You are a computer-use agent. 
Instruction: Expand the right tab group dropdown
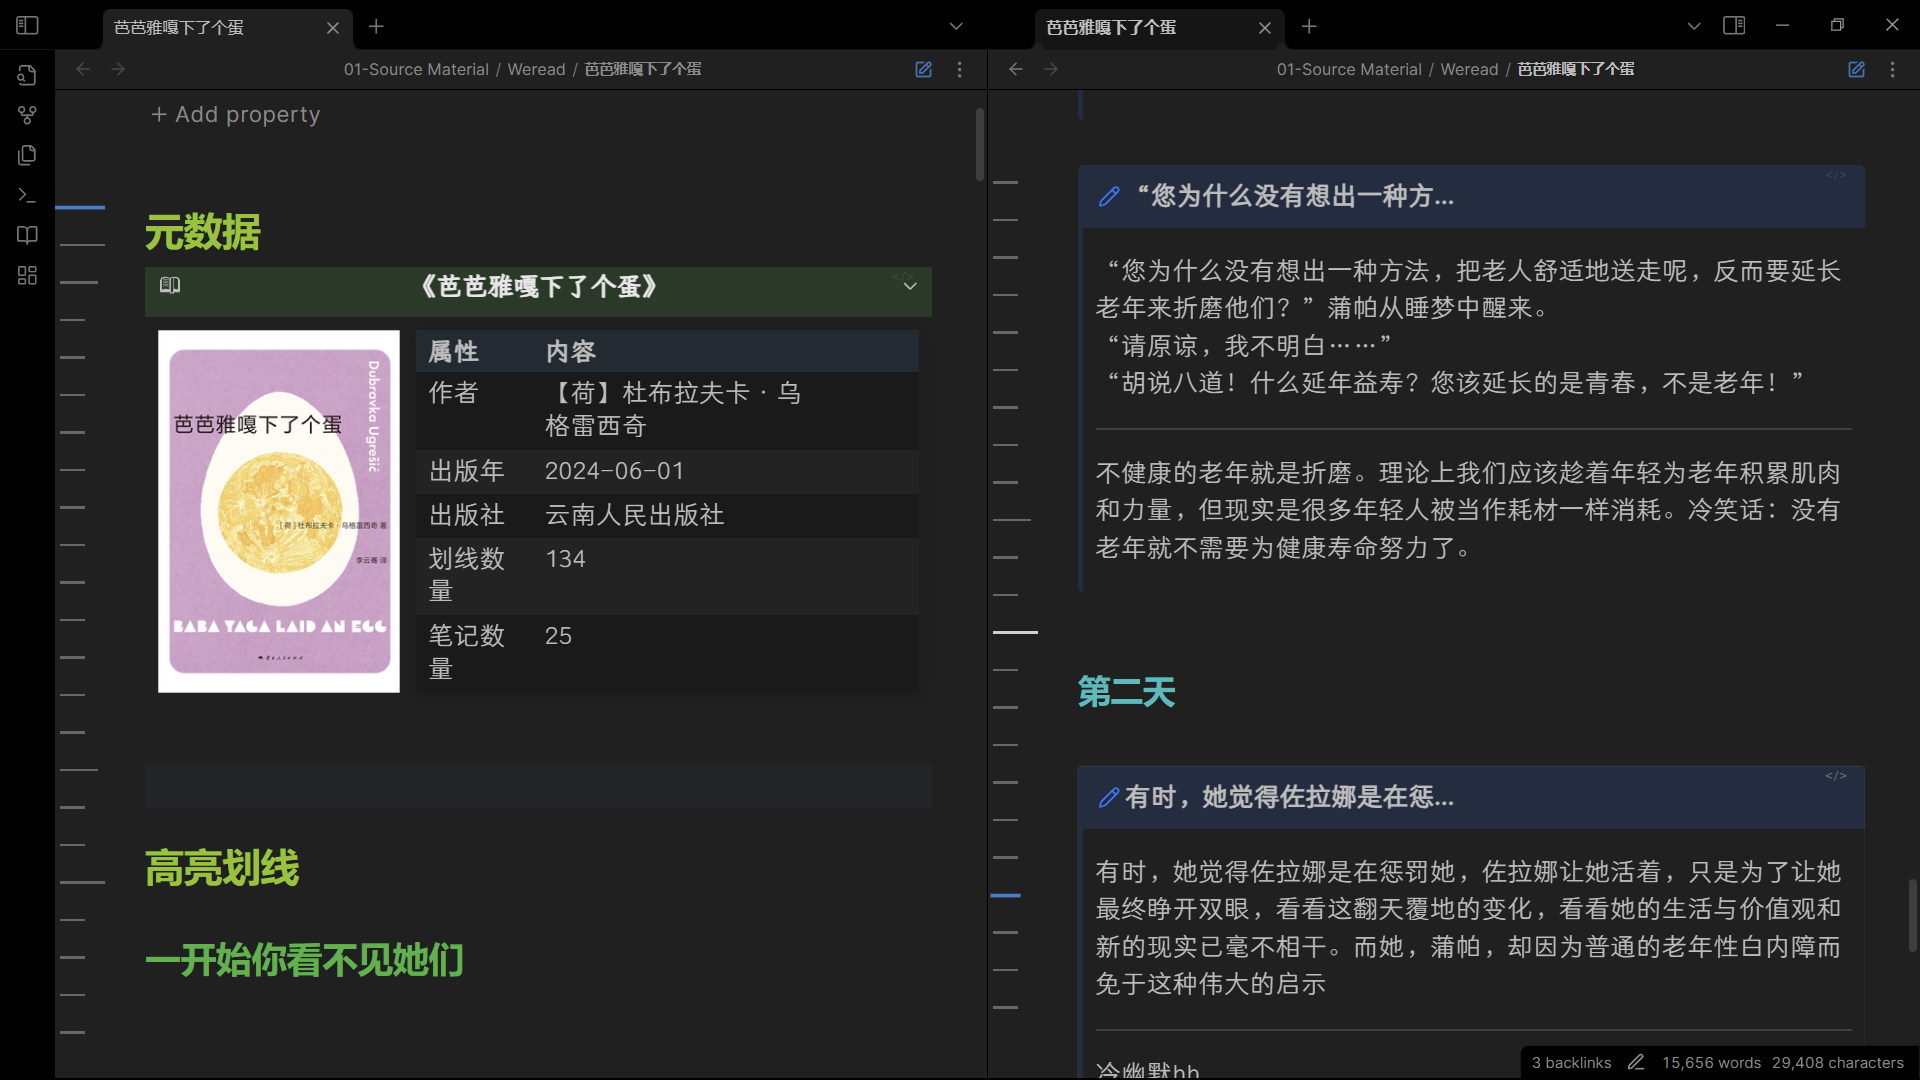pyautogui.click(x=1694, y=27)
